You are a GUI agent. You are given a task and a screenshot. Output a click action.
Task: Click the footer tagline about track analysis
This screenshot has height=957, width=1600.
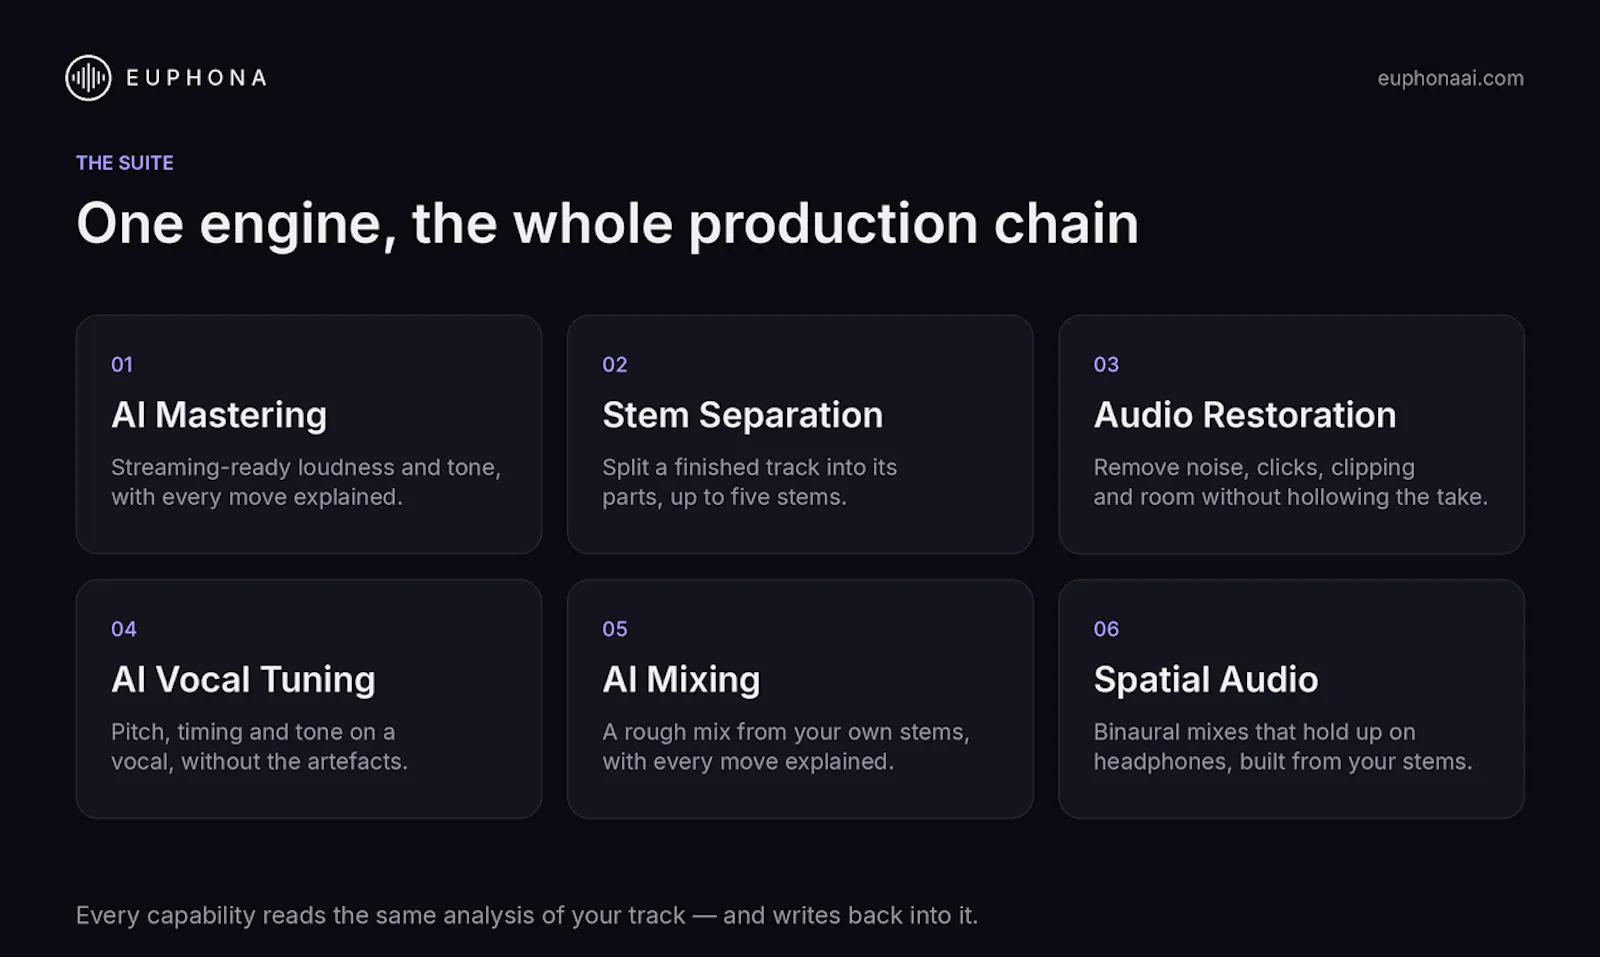click(x=527, y=916)
